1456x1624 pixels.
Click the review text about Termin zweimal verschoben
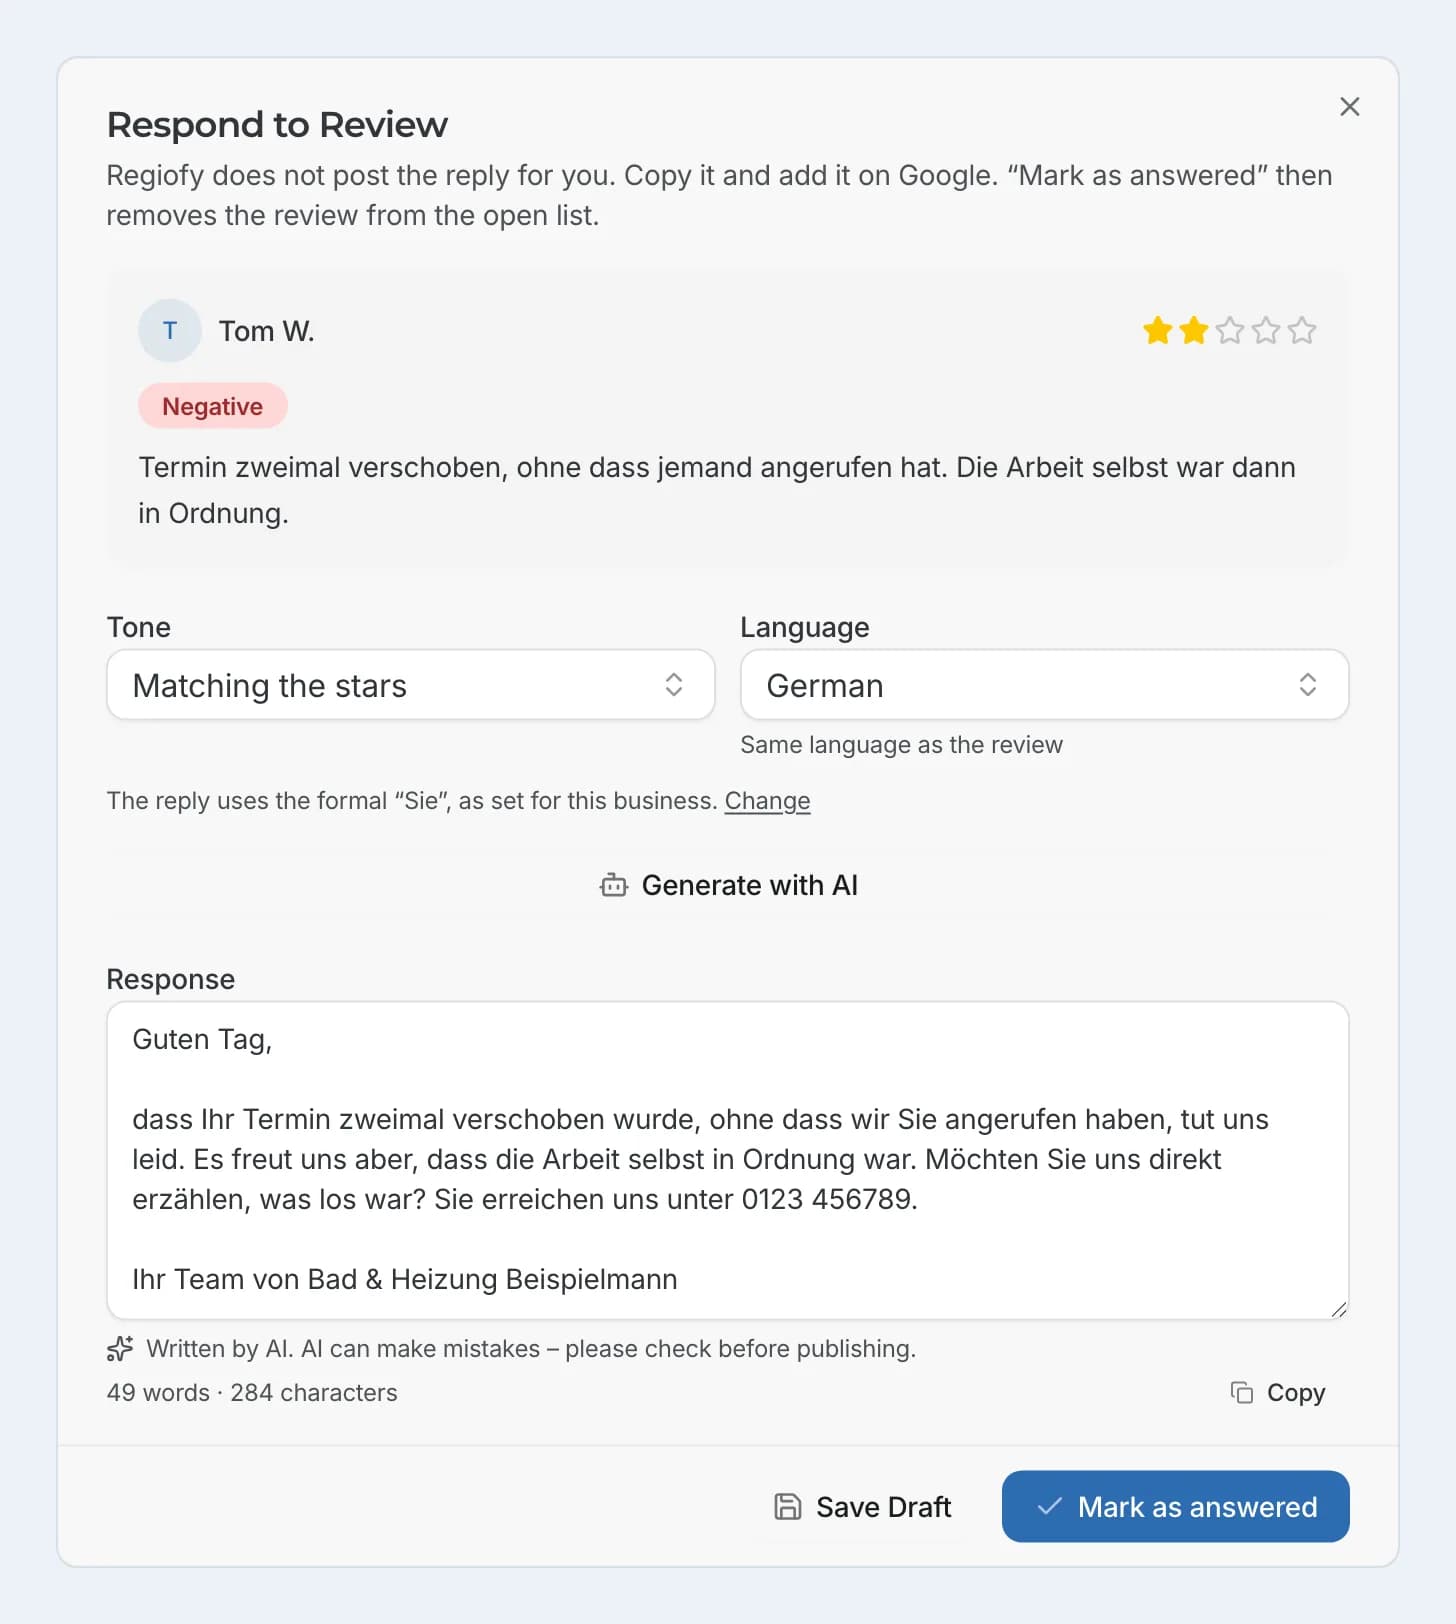point(717,490)
